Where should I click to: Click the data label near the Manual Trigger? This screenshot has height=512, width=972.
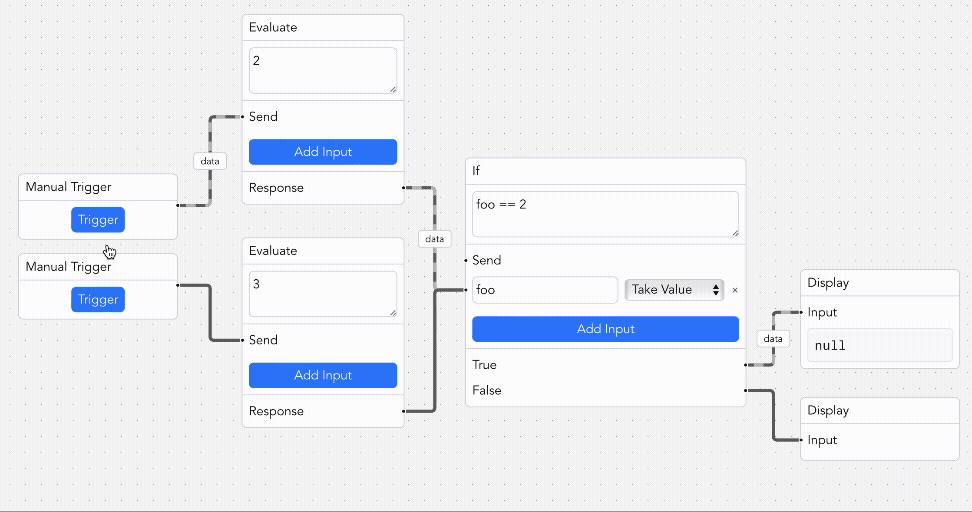pos(210,160)
